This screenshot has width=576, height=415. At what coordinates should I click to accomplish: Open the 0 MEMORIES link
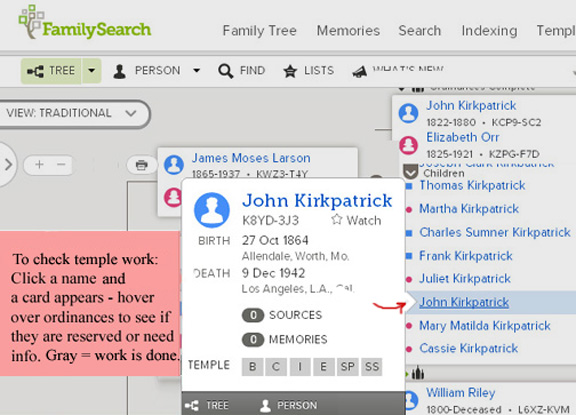284,339
